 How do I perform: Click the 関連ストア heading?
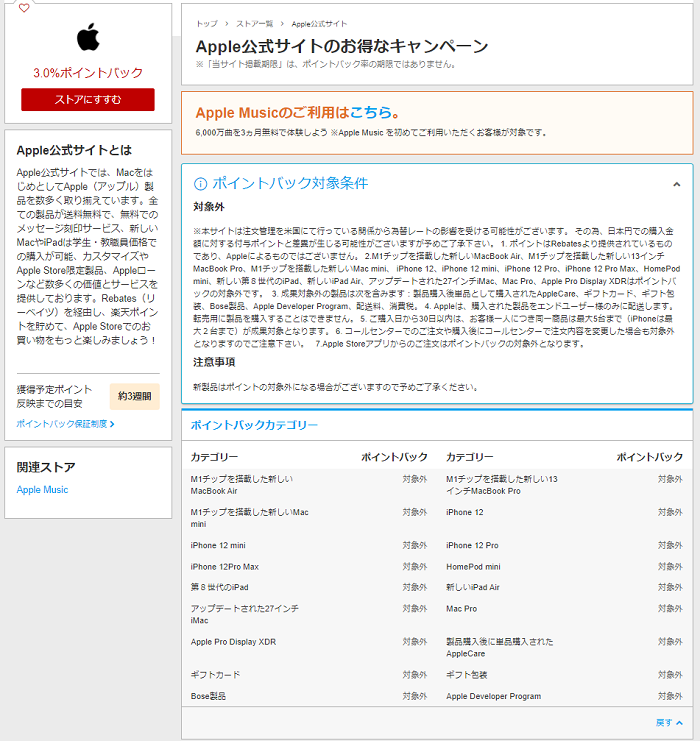pos(46,467)
